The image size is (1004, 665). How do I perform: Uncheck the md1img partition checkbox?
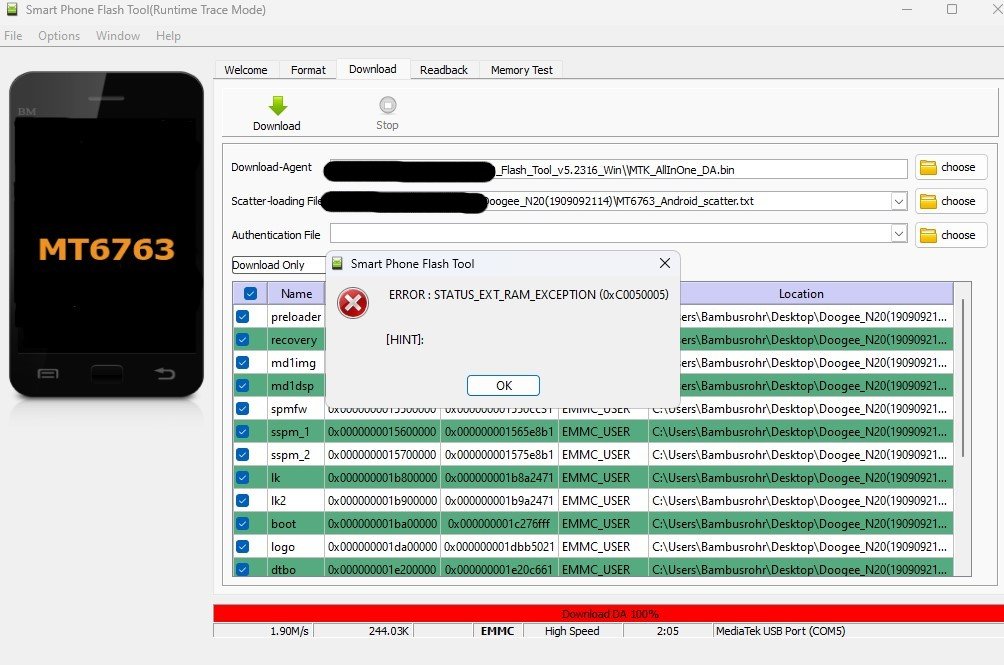pyautogui.click(x=243, y=363)
